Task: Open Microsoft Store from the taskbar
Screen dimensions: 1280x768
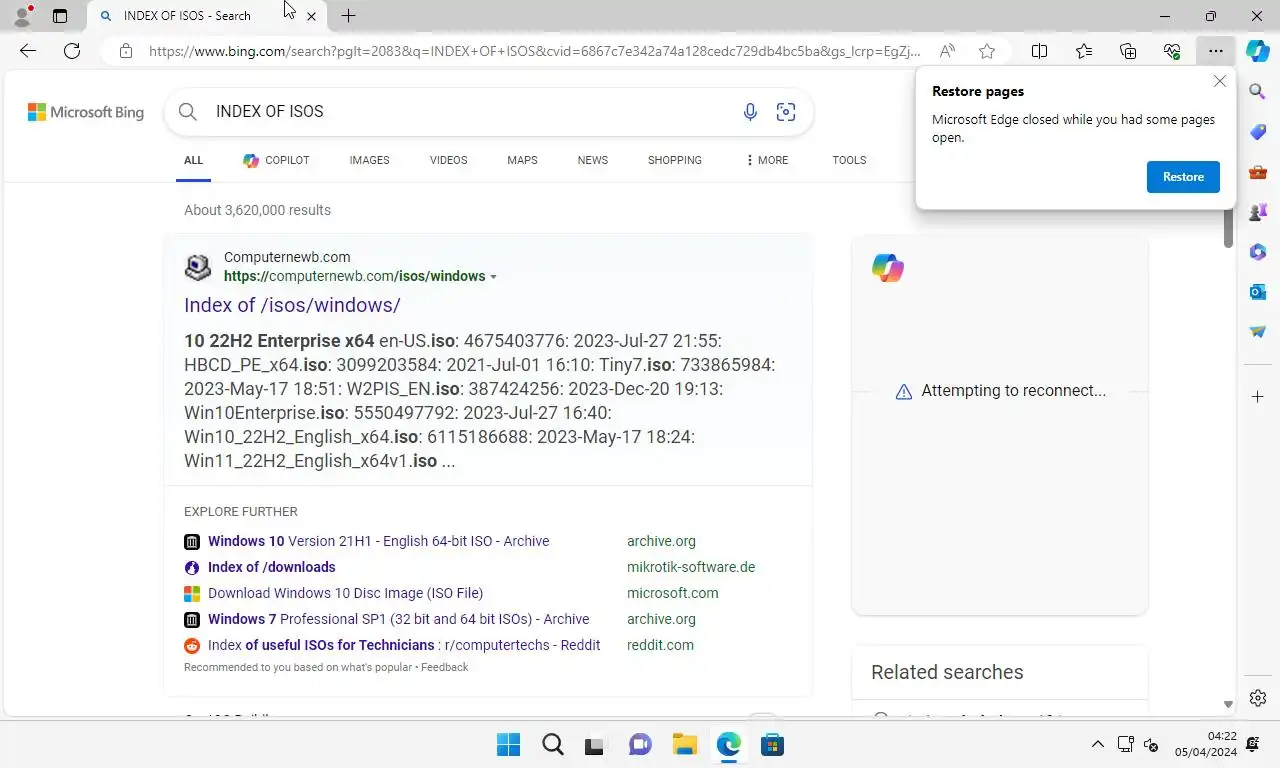Action: point(771,745)
